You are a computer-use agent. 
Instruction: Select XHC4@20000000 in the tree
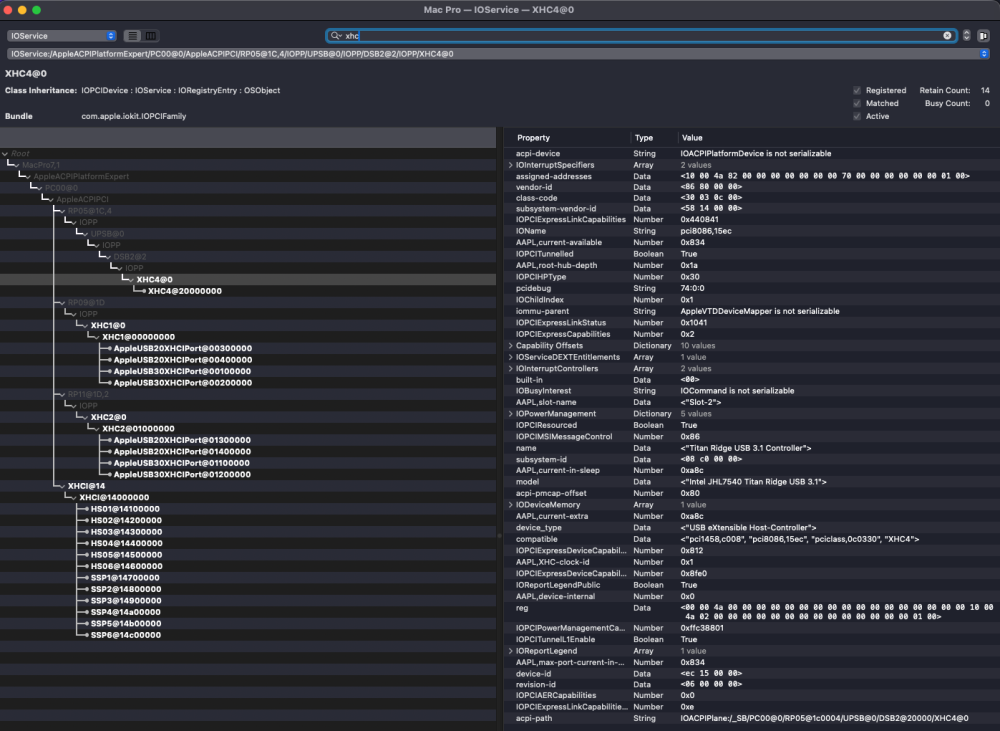(x=185, y=291)
